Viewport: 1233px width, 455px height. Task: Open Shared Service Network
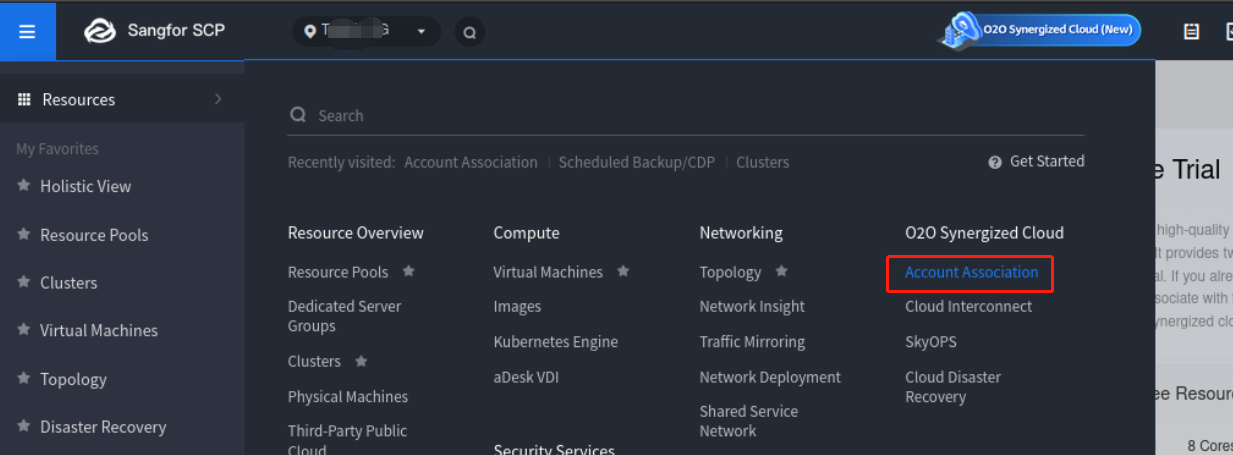(x=749, y=421)
